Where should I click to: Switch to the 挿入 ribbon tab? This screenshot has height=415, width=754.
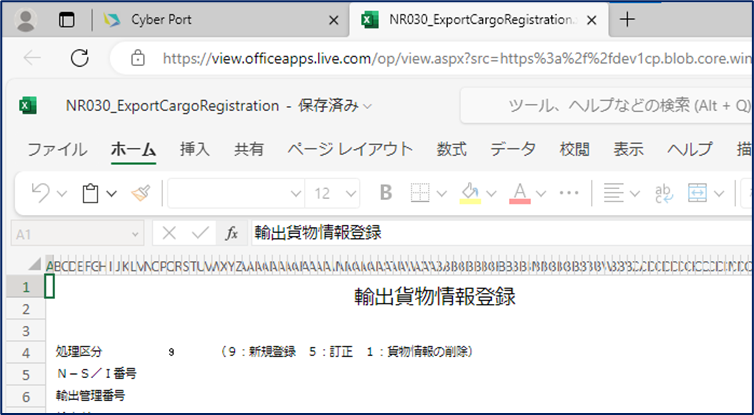[194, 149]
